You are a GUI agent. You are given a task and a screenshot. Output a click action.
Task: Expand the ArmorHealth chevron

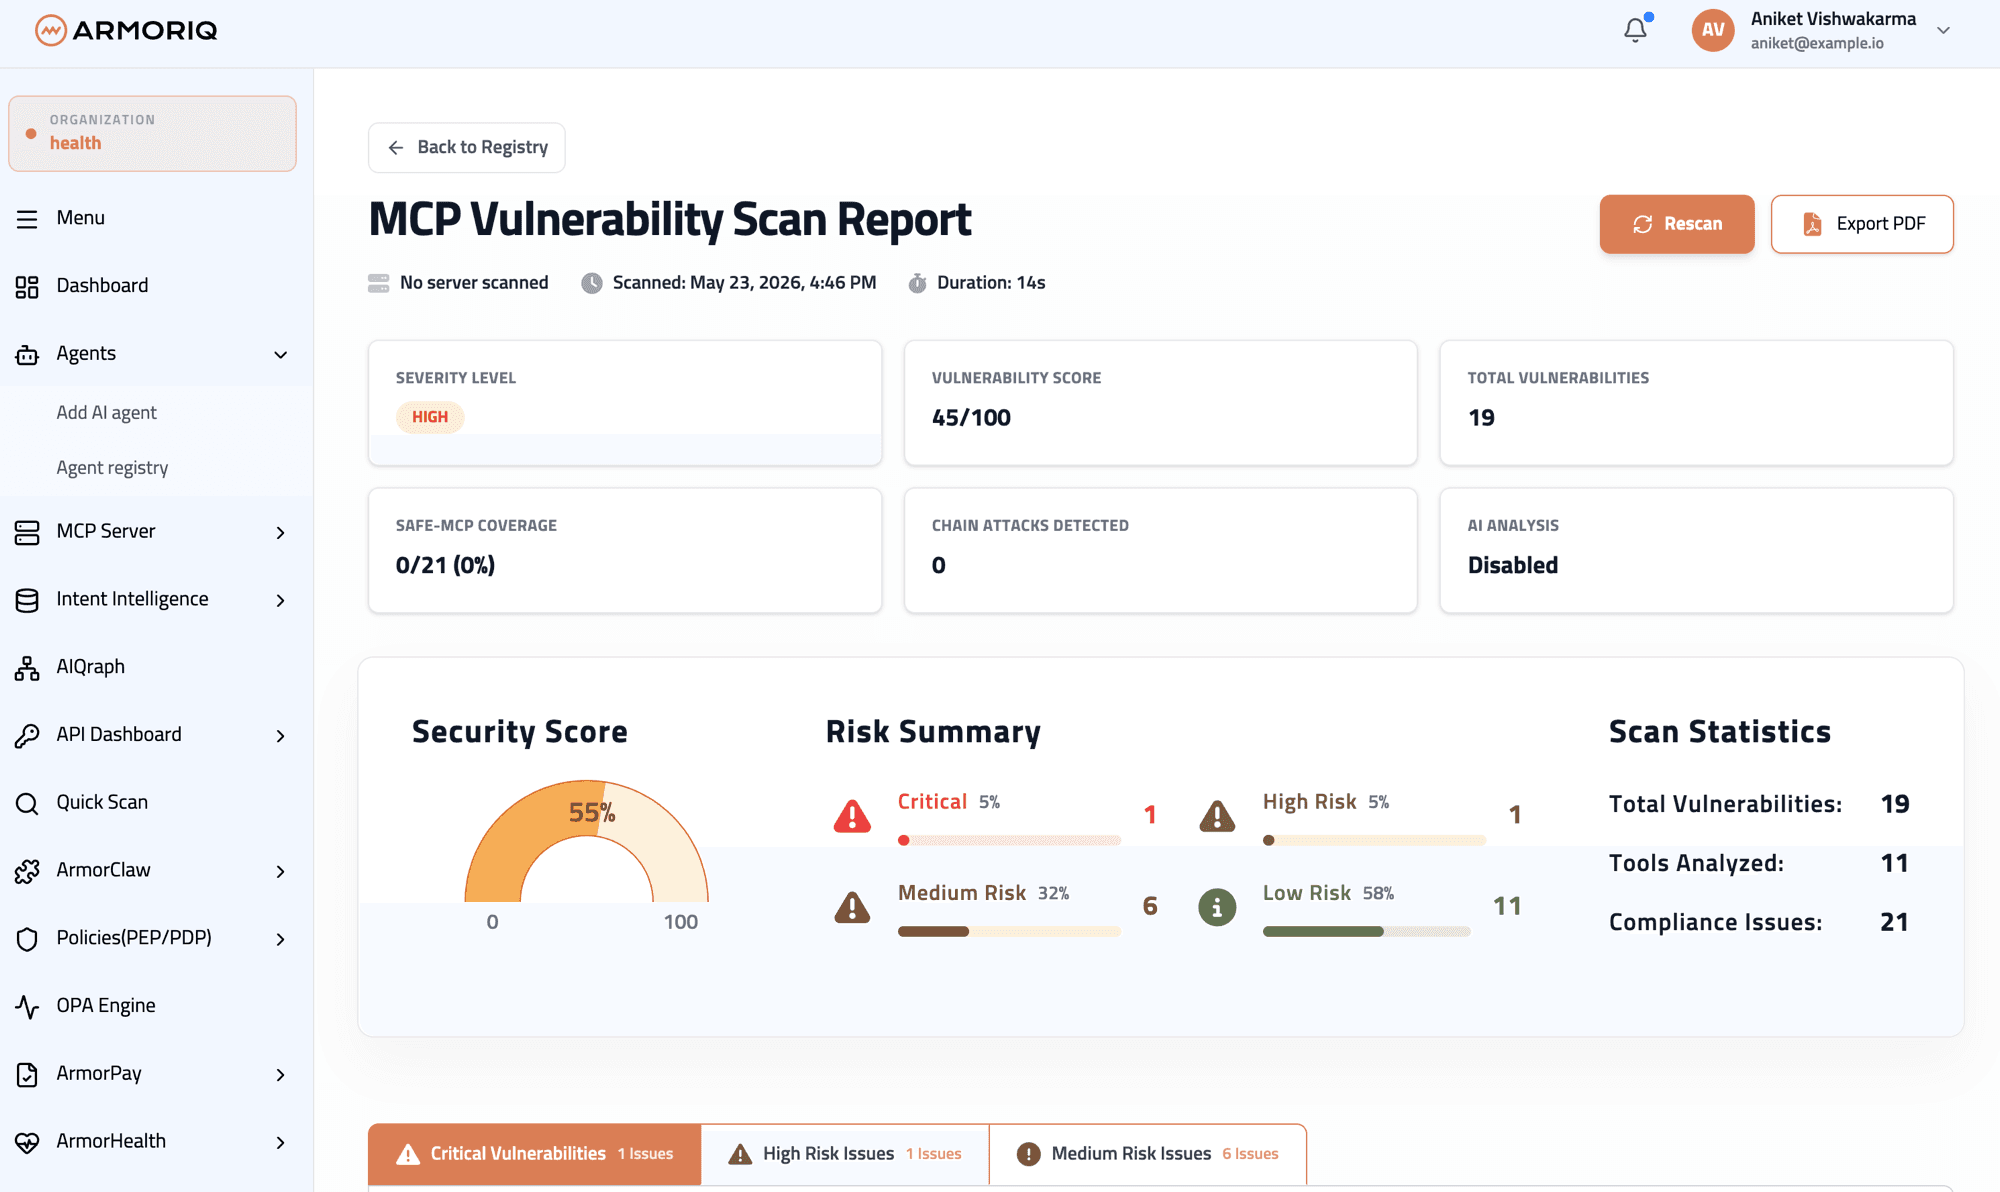(x=281, y=1142)
